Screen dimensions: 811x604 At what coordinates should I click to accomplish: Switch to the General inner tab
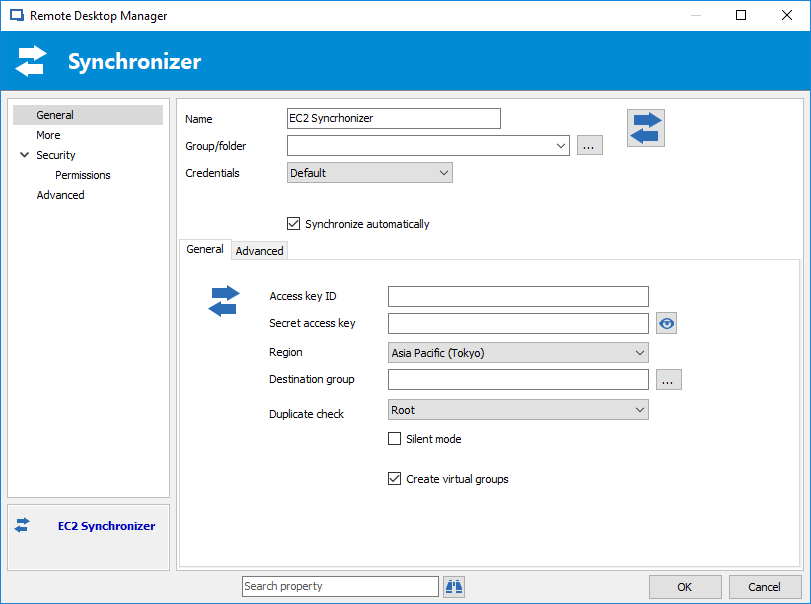pos(205,249)
